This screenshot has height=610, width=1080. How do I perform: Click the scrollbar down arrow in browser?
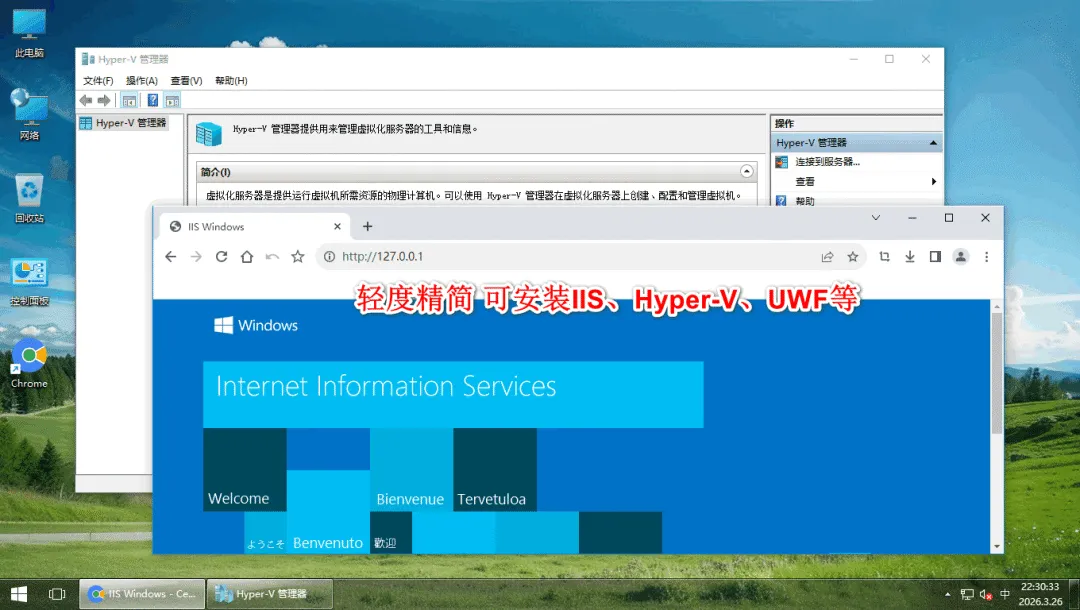click(x=997, y=547)
